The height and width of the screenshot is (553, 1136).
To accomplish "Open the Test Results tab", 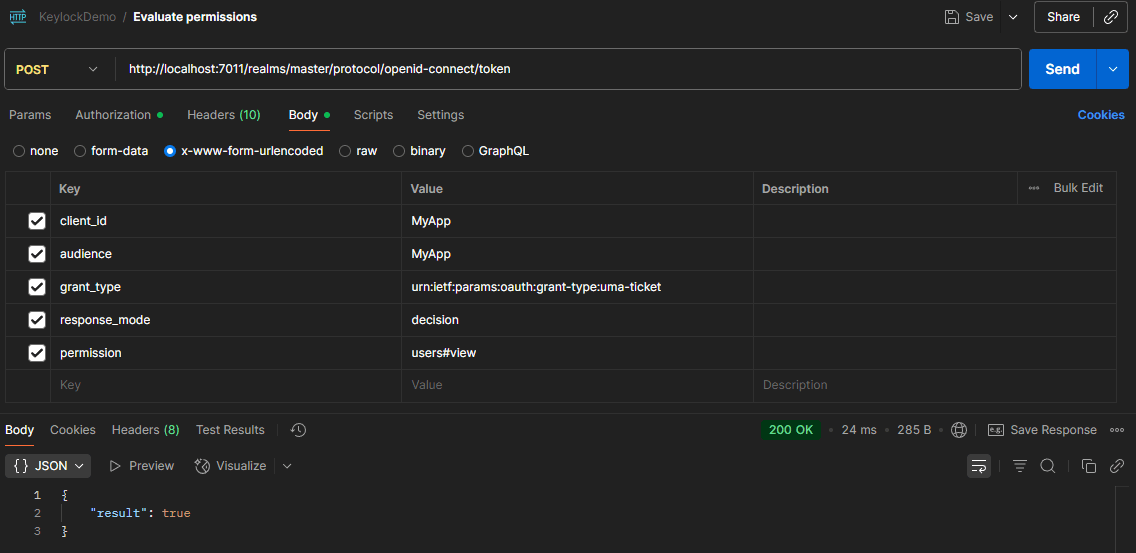I will pyautogui.click(x=230, y=430).
